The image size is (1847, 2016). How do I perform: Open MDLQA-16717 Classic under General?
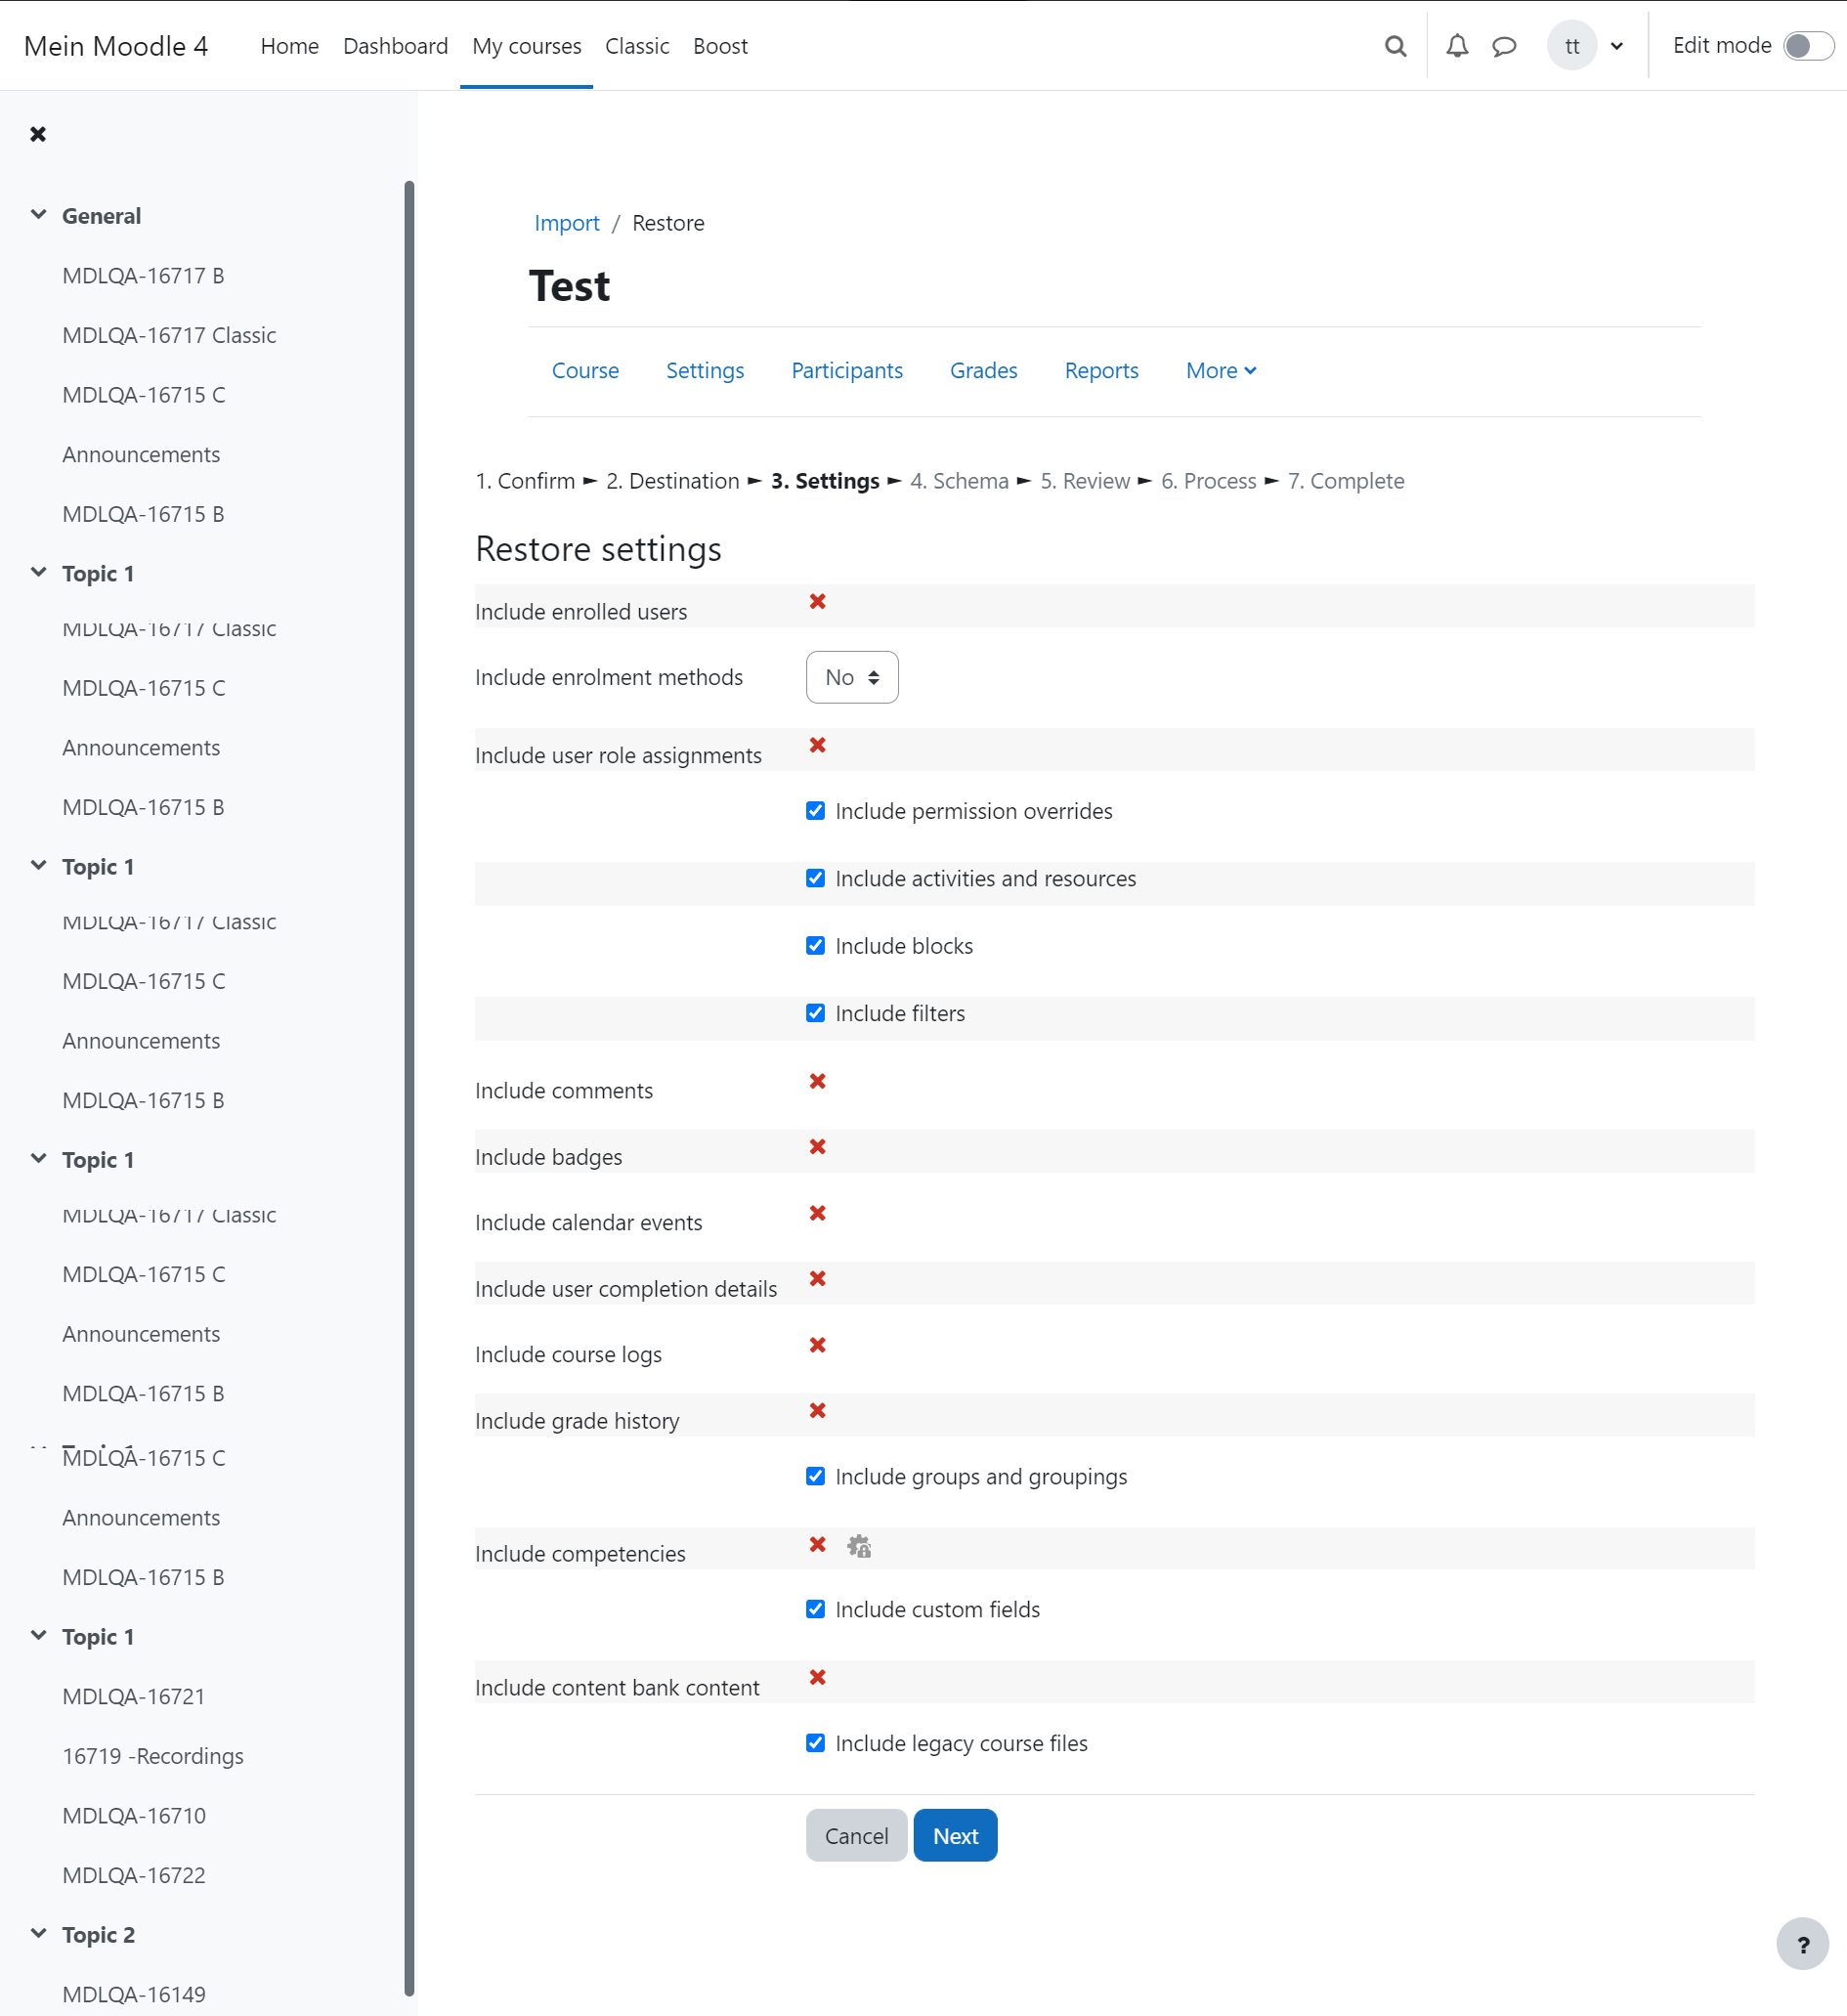tap(169, 336)
